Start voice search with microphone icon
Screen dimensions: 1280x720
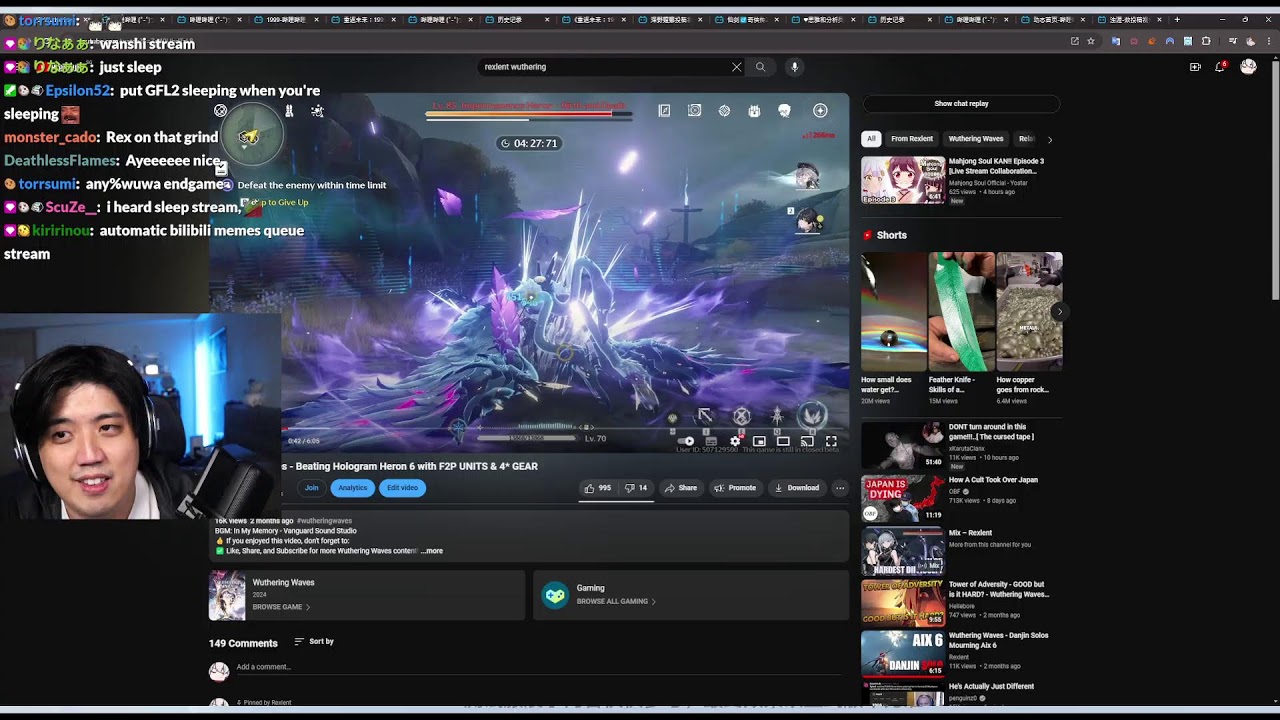coord(794,67)
